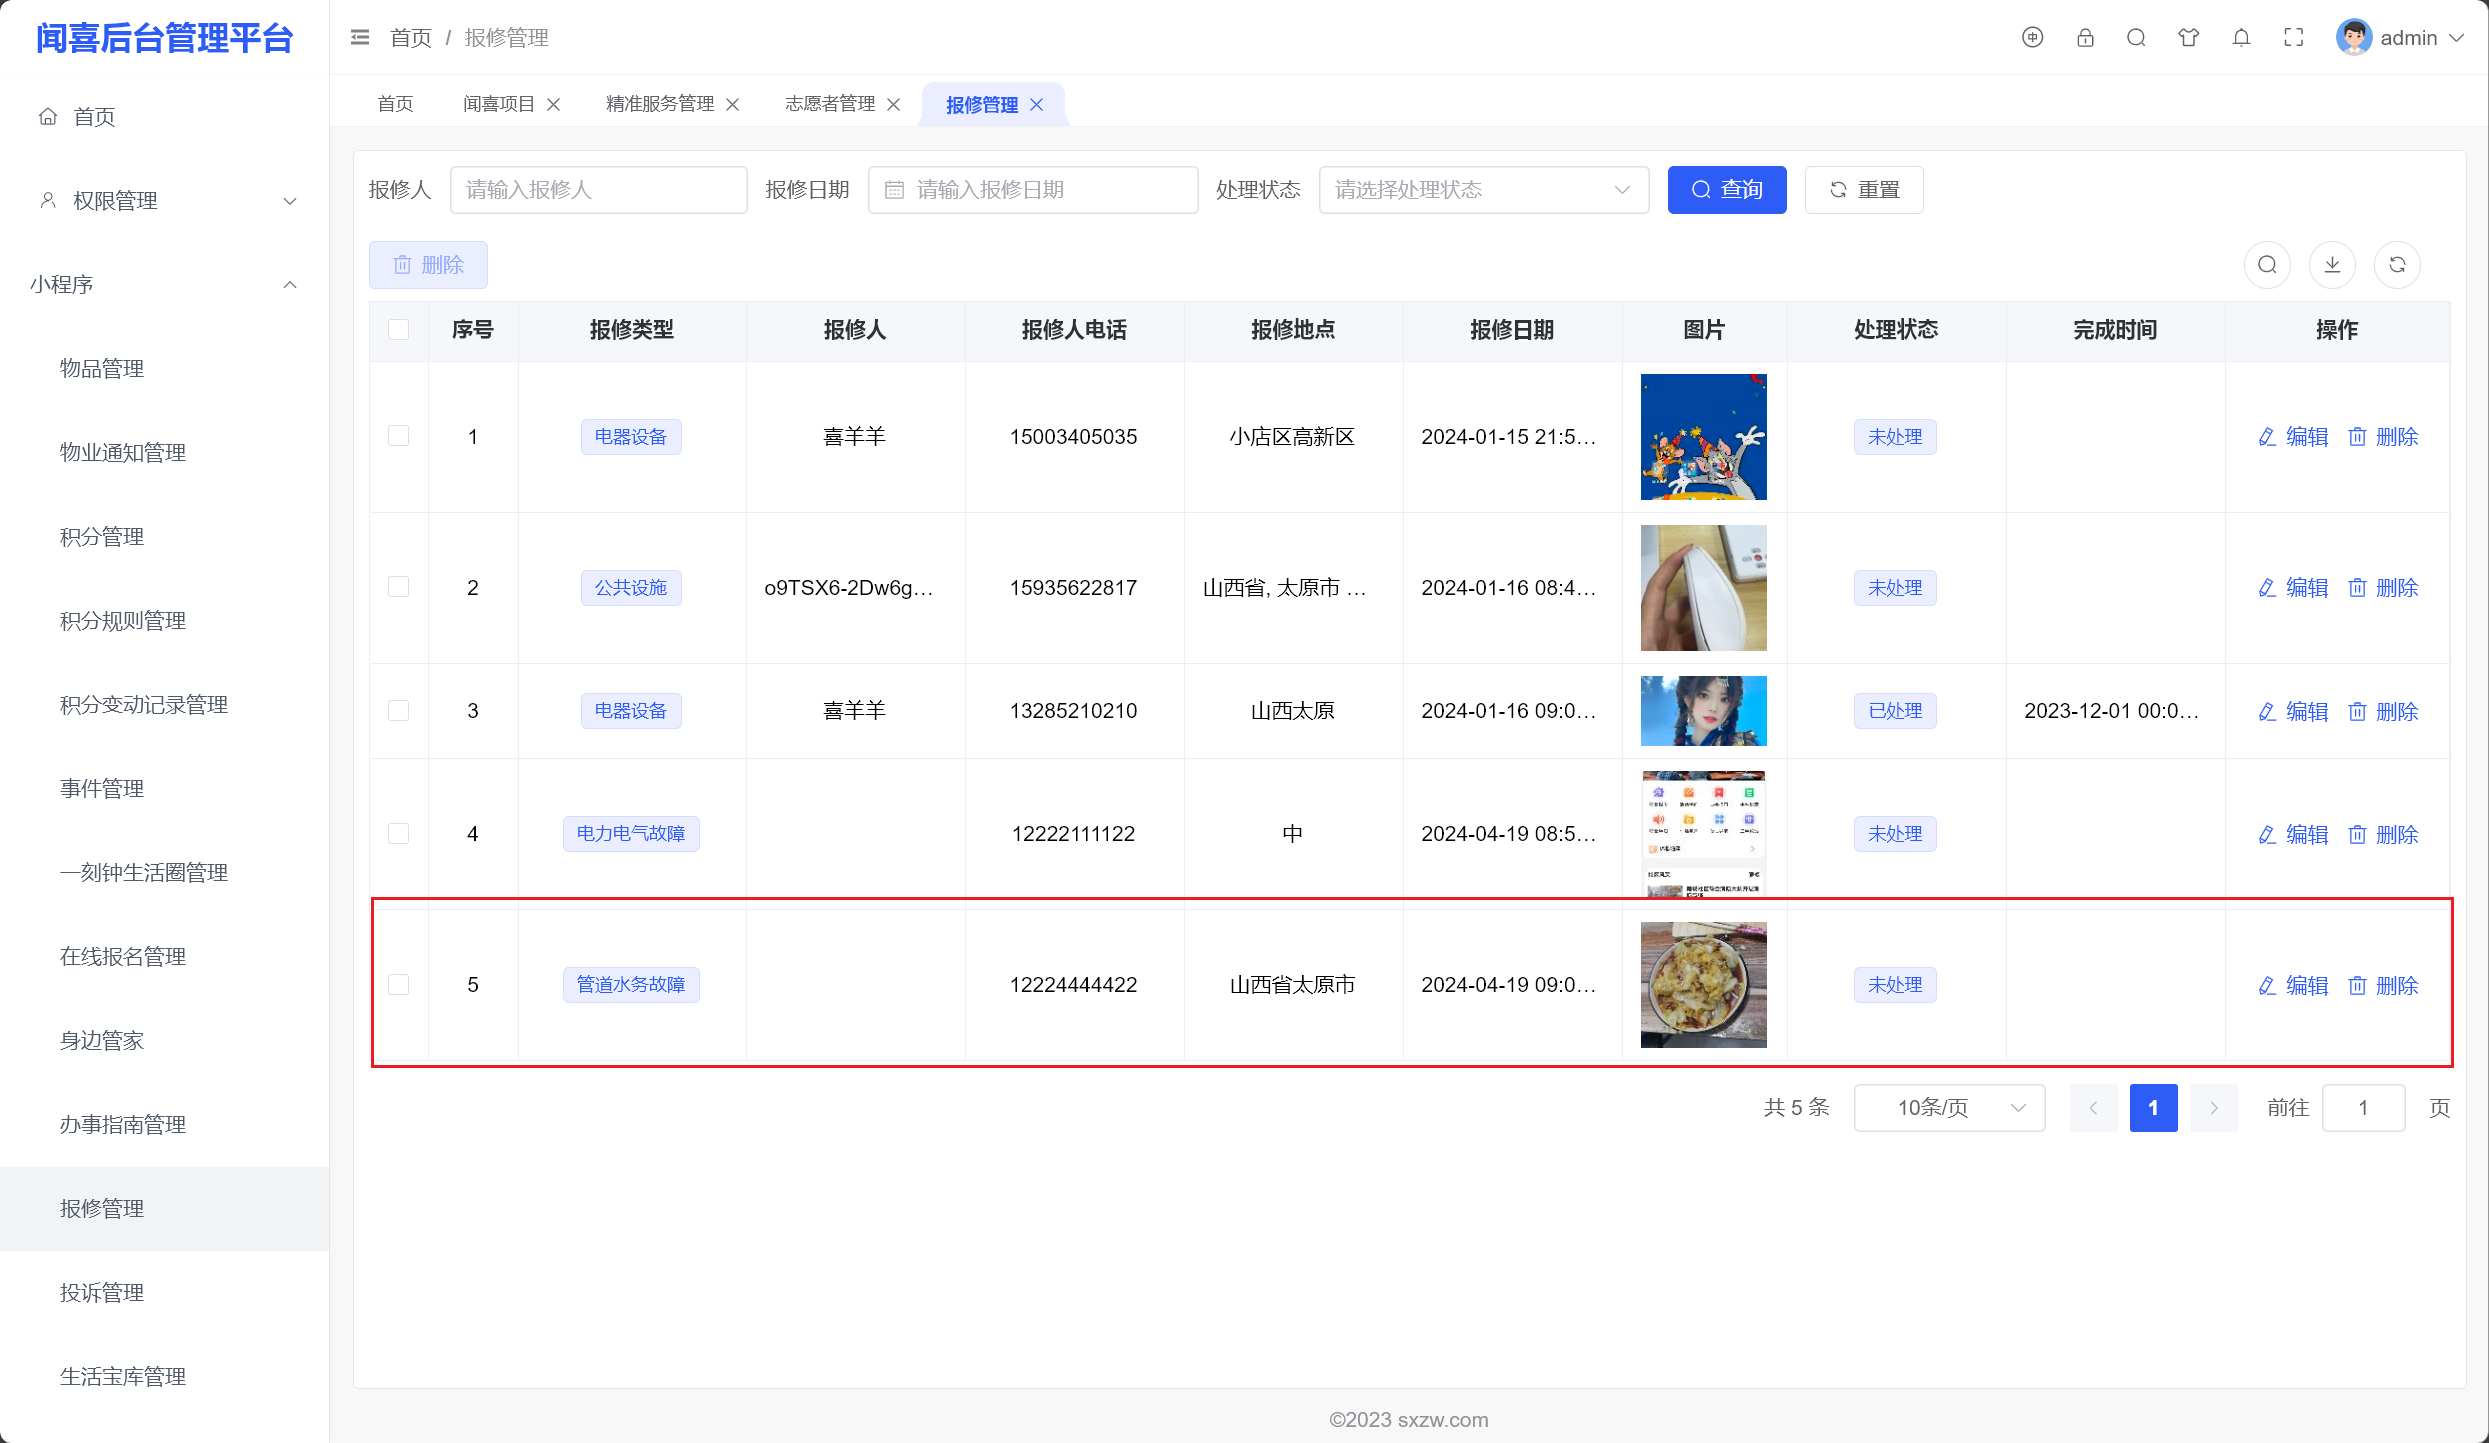Open the search icon in top header
Viewport: 2489px width, 1443px height.
tap(2136, 38)
